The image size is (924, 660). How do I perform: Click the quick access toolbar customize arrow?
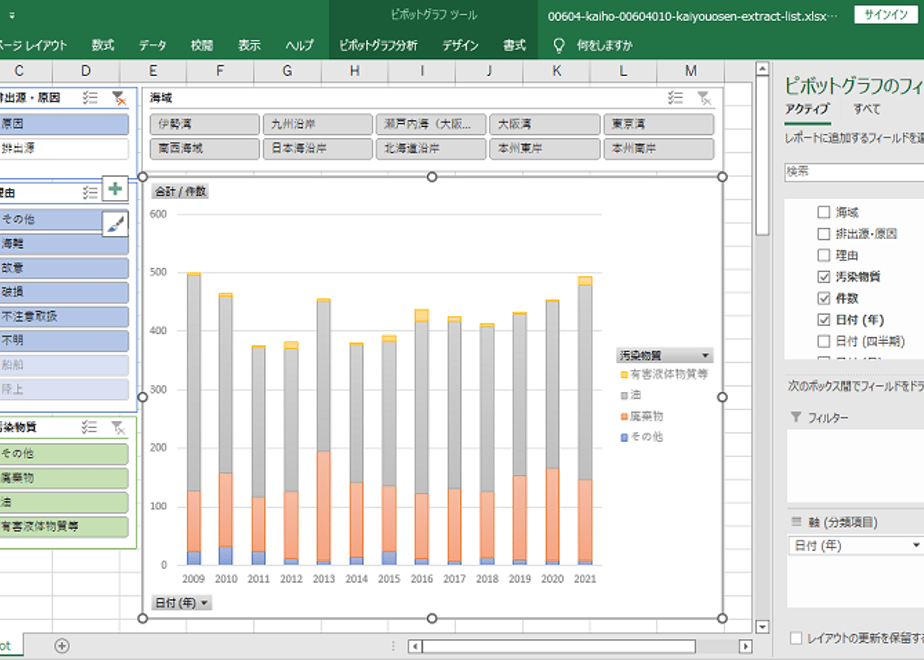[12, 16]
